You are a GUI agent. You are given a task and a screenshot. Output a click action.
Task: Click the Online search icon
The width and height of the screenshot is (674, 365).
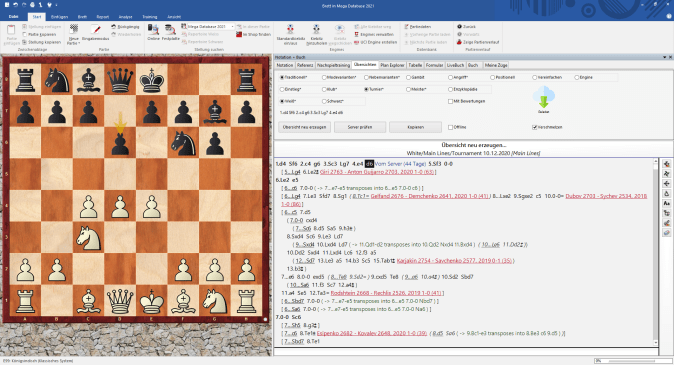coord(153,29)
